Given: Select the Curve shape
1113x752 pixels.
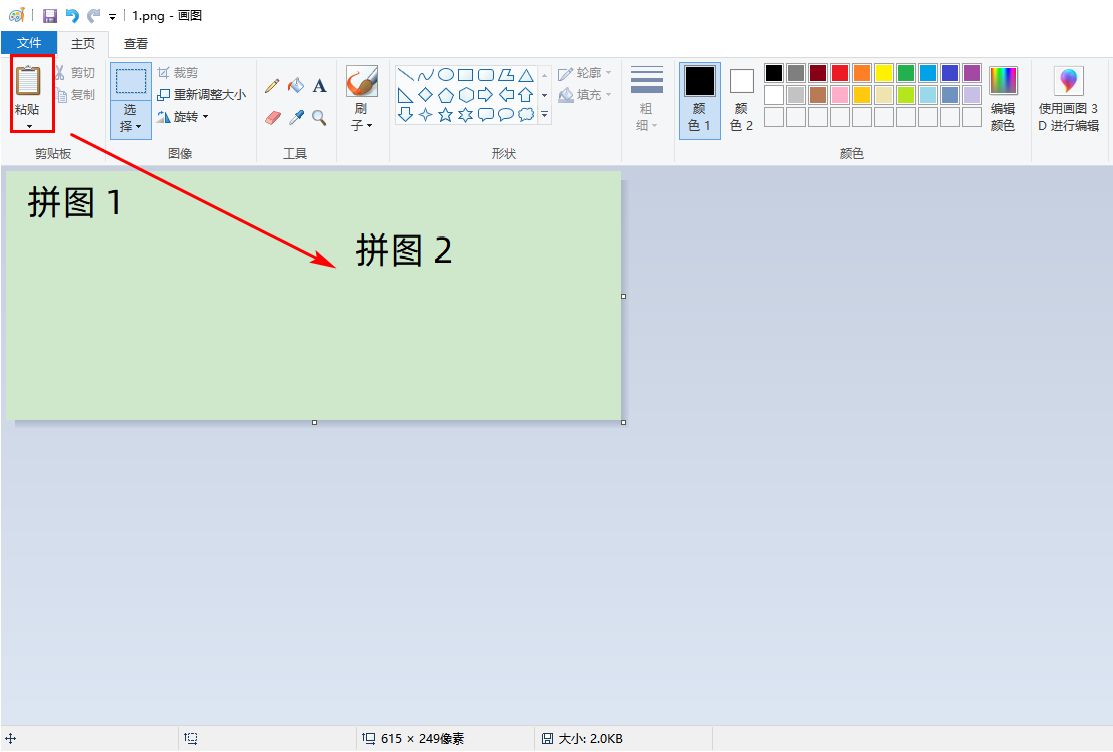Looking at the screenshot, I should [x=425, y=75].
